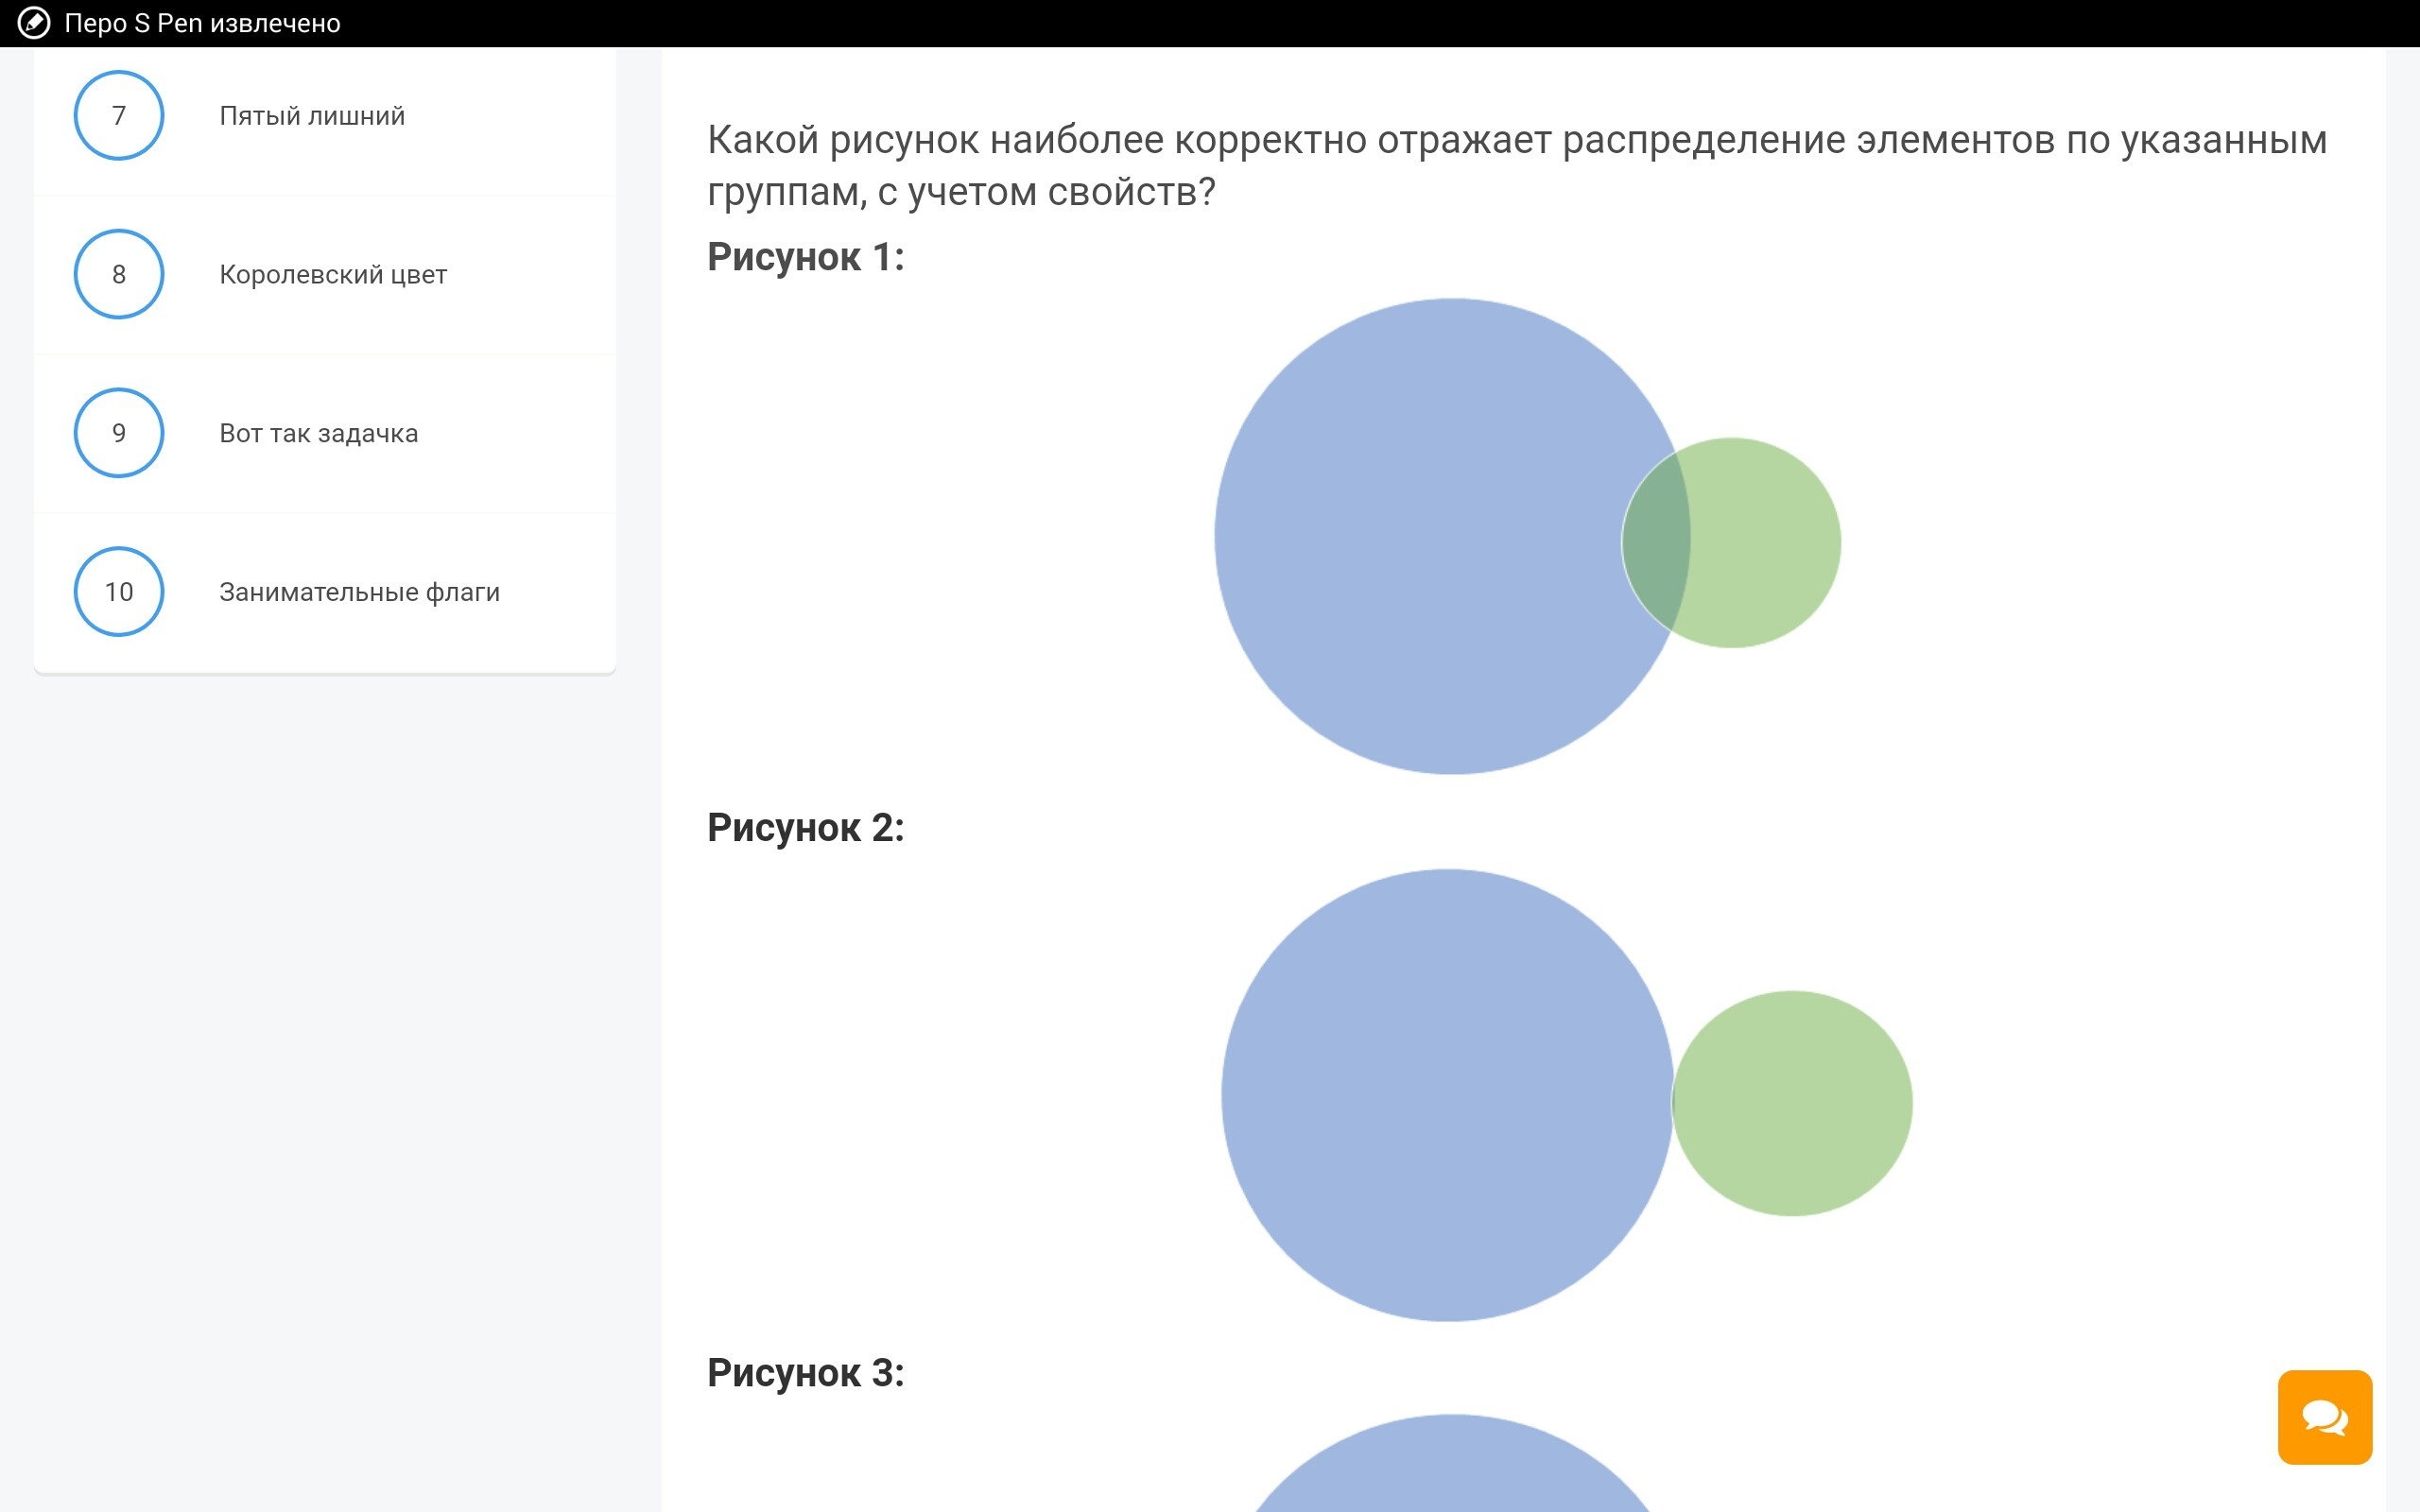The width and height of the screenshot is (2420, 1512).
Task: Click the 'Рисунок 1:' heading
Action: (x=805, y=257)
